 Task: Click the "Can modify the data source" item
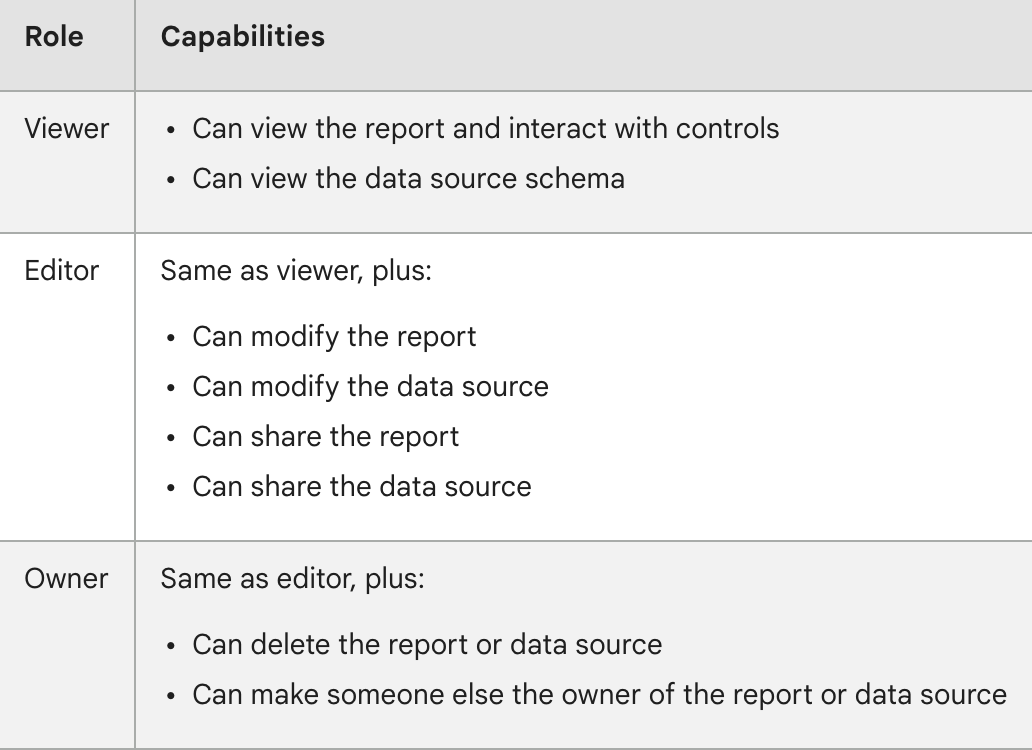tap(370, 386)
